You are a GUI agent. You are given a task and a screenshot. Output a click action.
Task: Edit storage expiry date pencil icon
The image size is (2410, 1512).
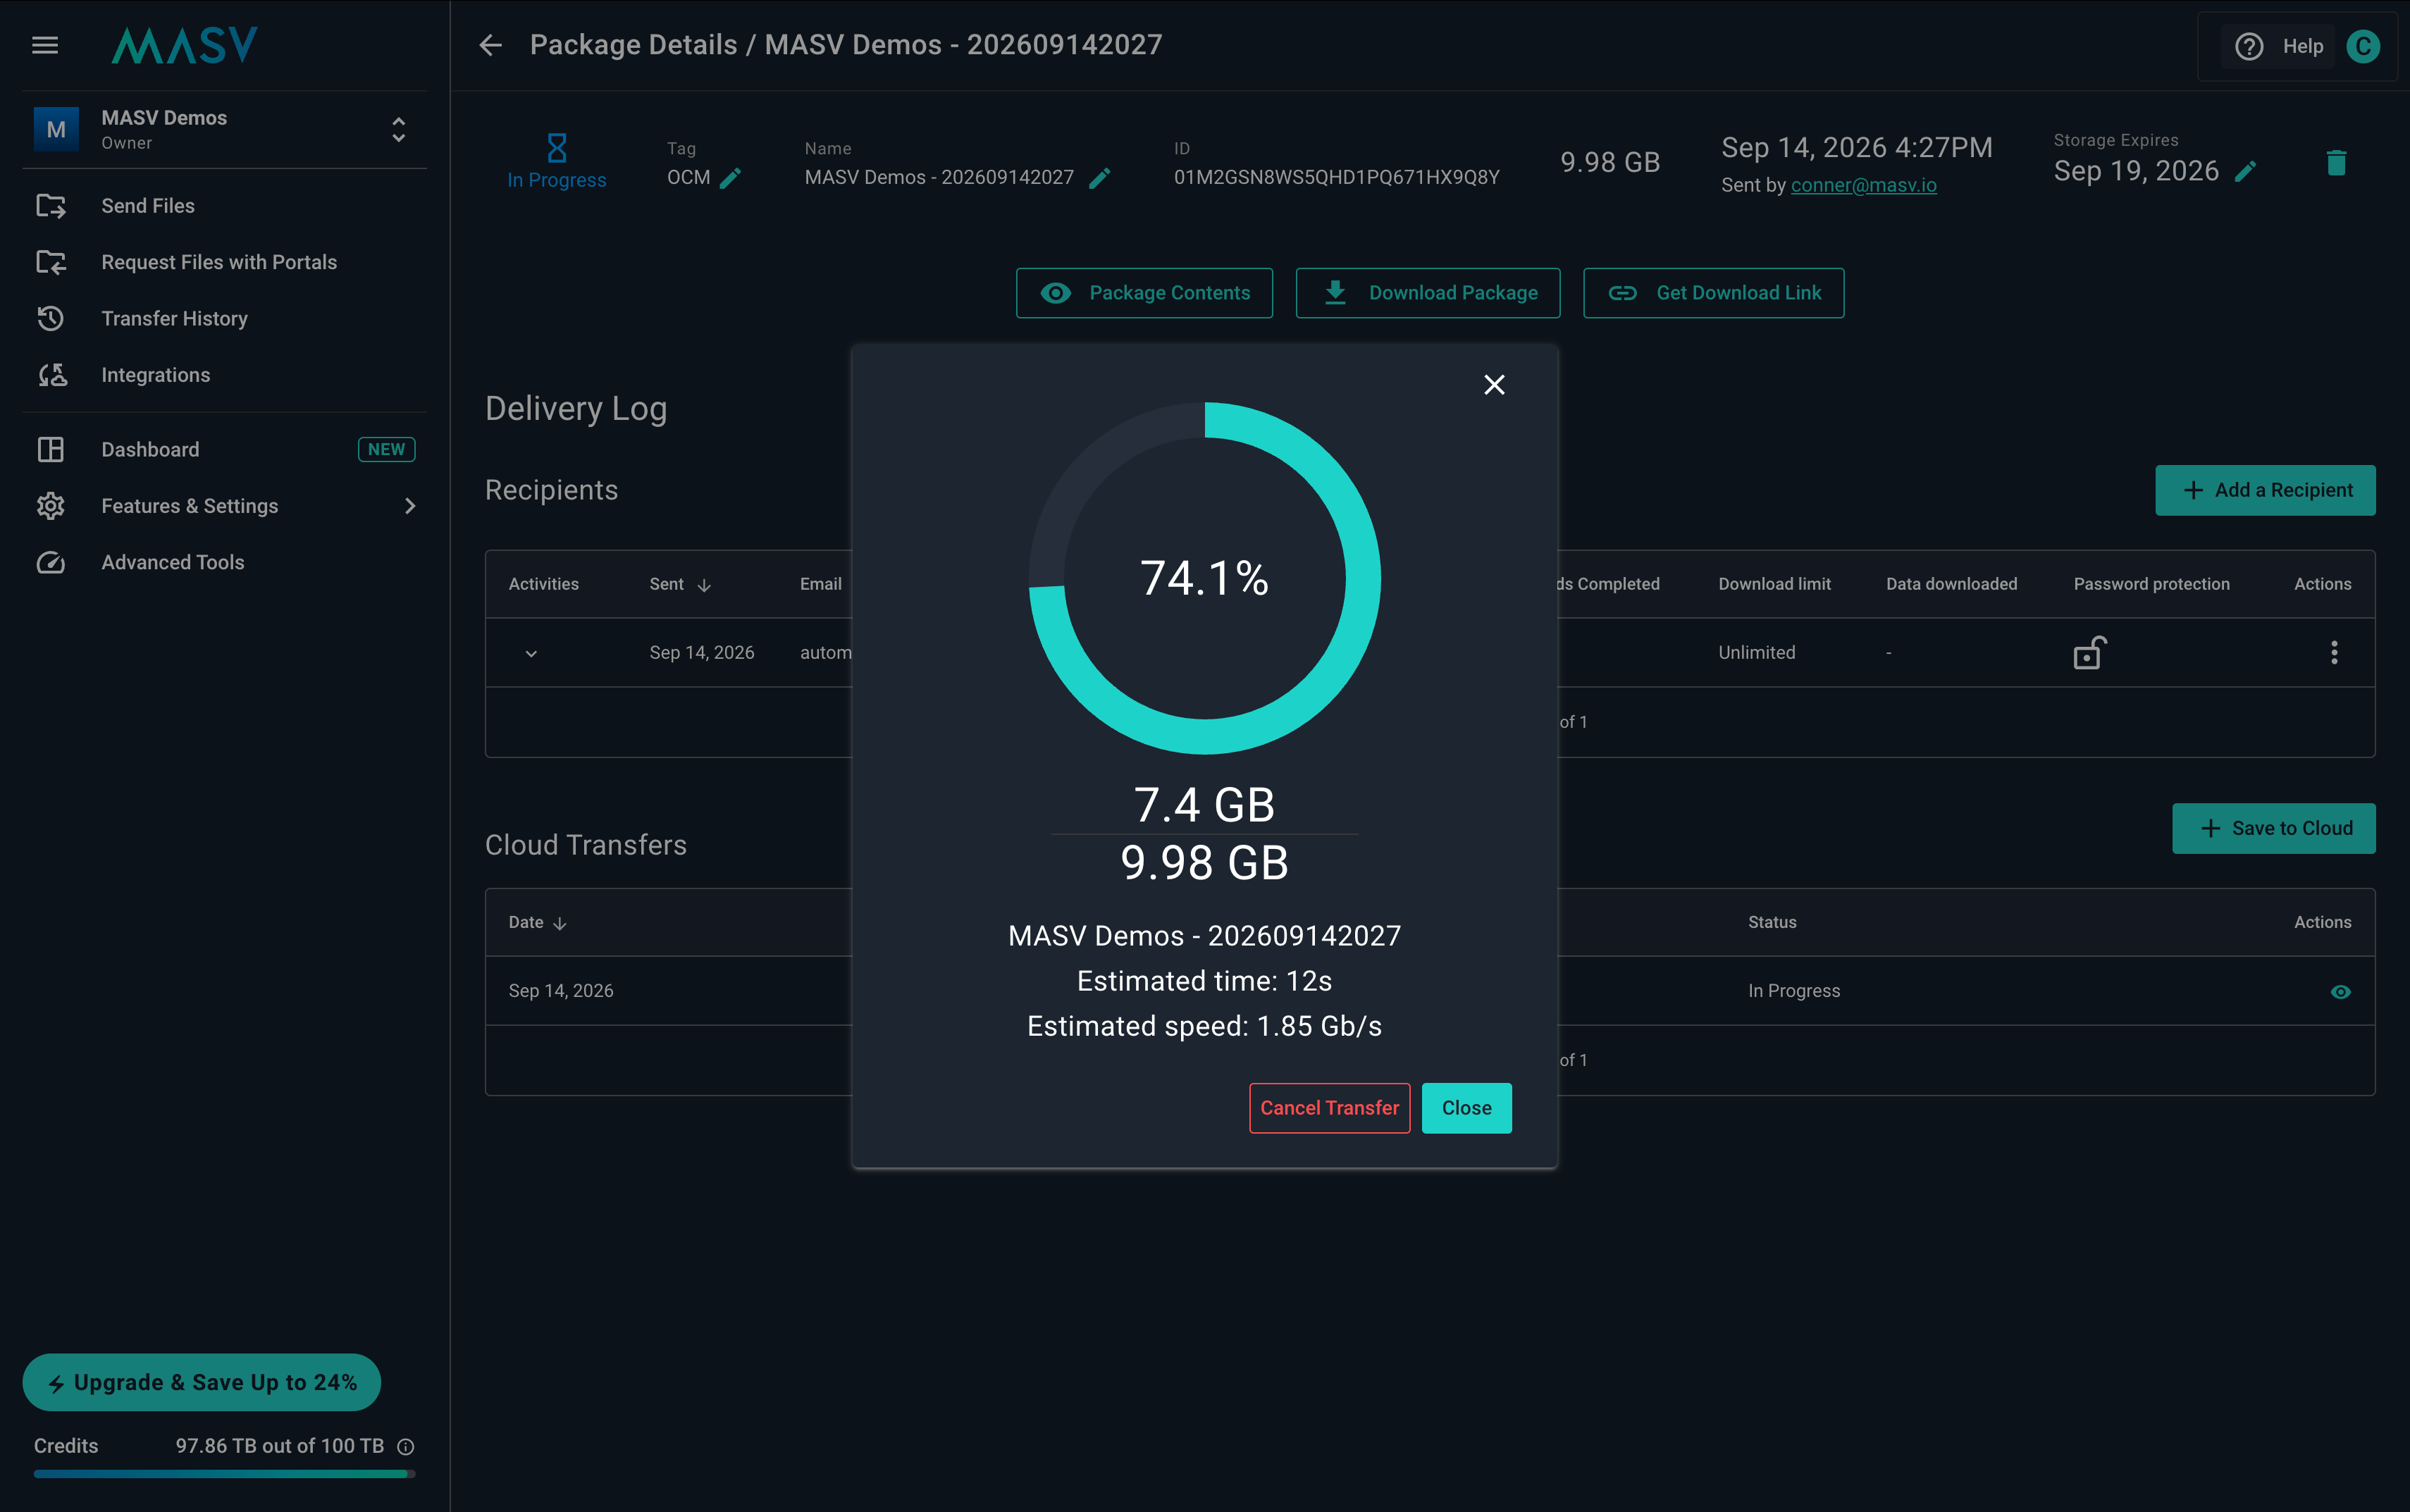[x=2245, y=172]
